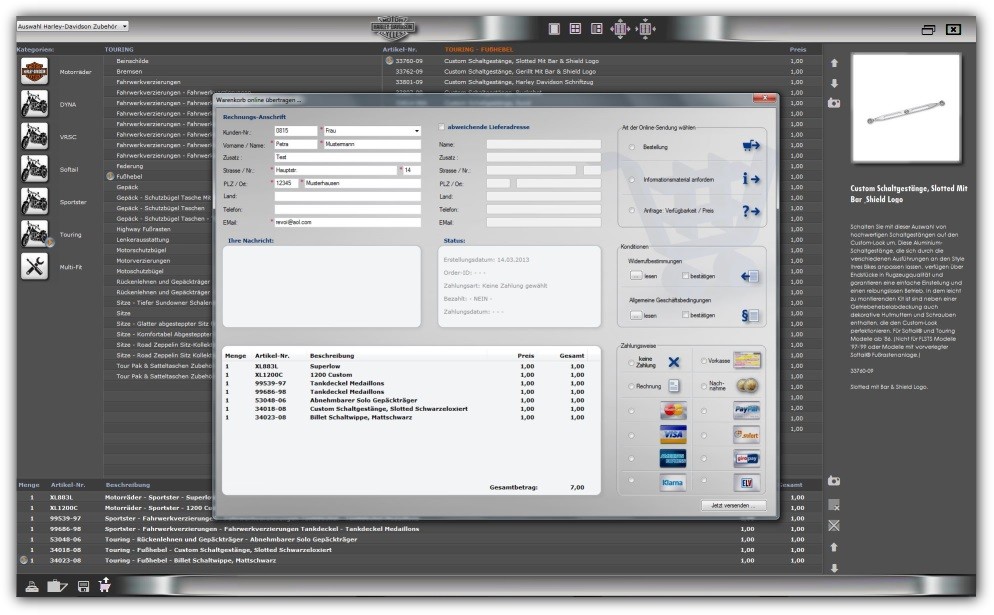Select the Rechnung payment radio button

click(631, 385)
